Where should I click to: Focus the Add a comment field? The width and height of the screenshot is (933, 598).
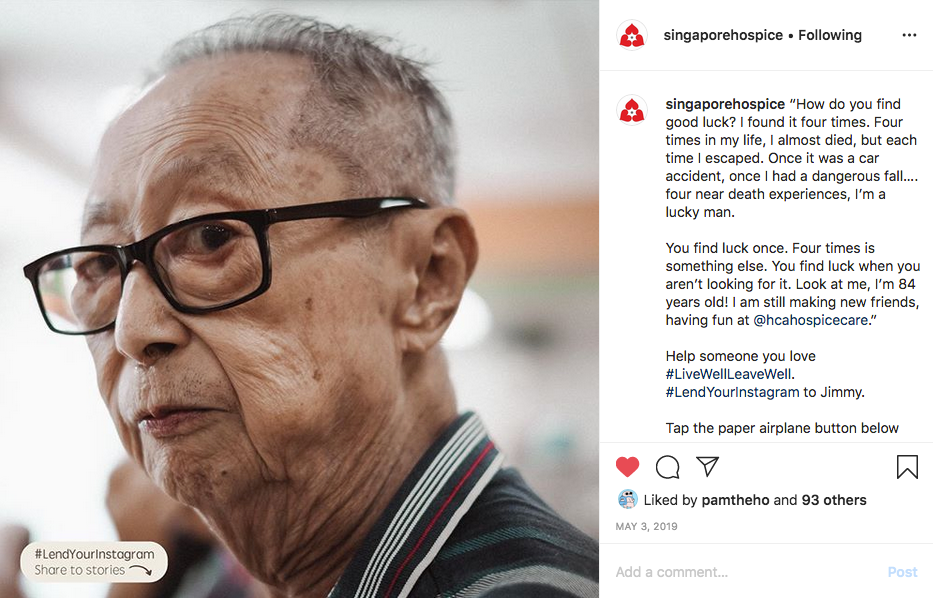744,572
